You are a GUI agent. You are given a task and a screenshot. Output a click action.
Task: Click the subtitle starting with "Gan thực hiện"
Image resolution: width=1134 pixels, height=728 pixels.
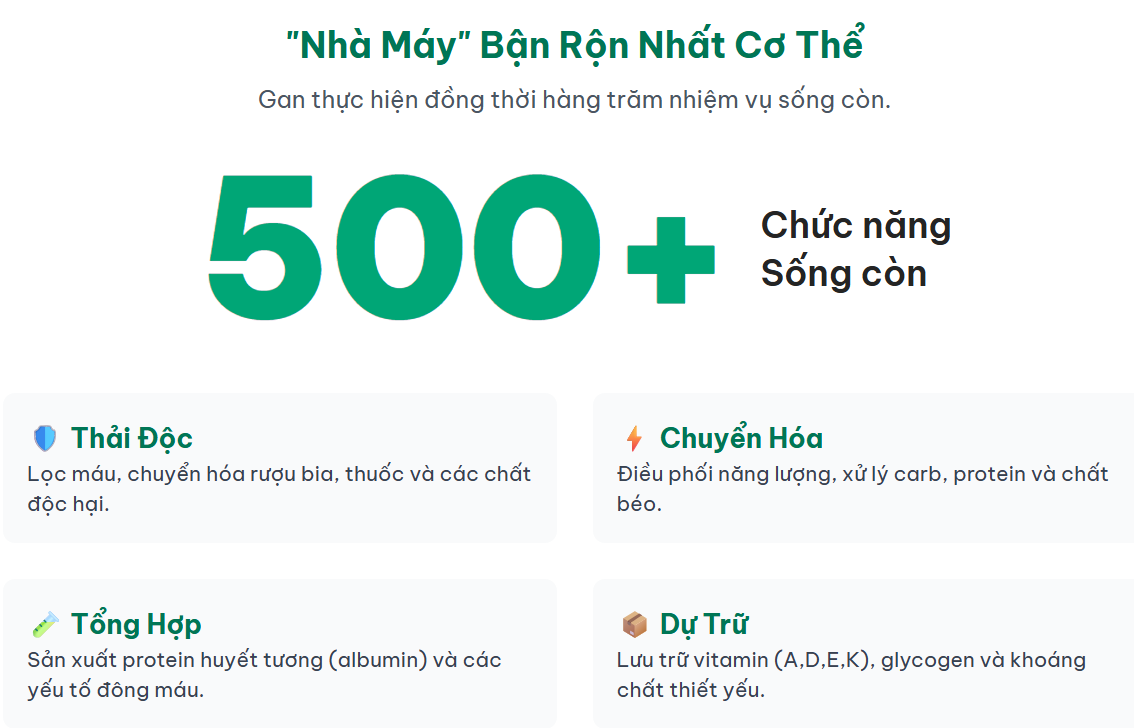pyautogui.click(x=574, y=100)
